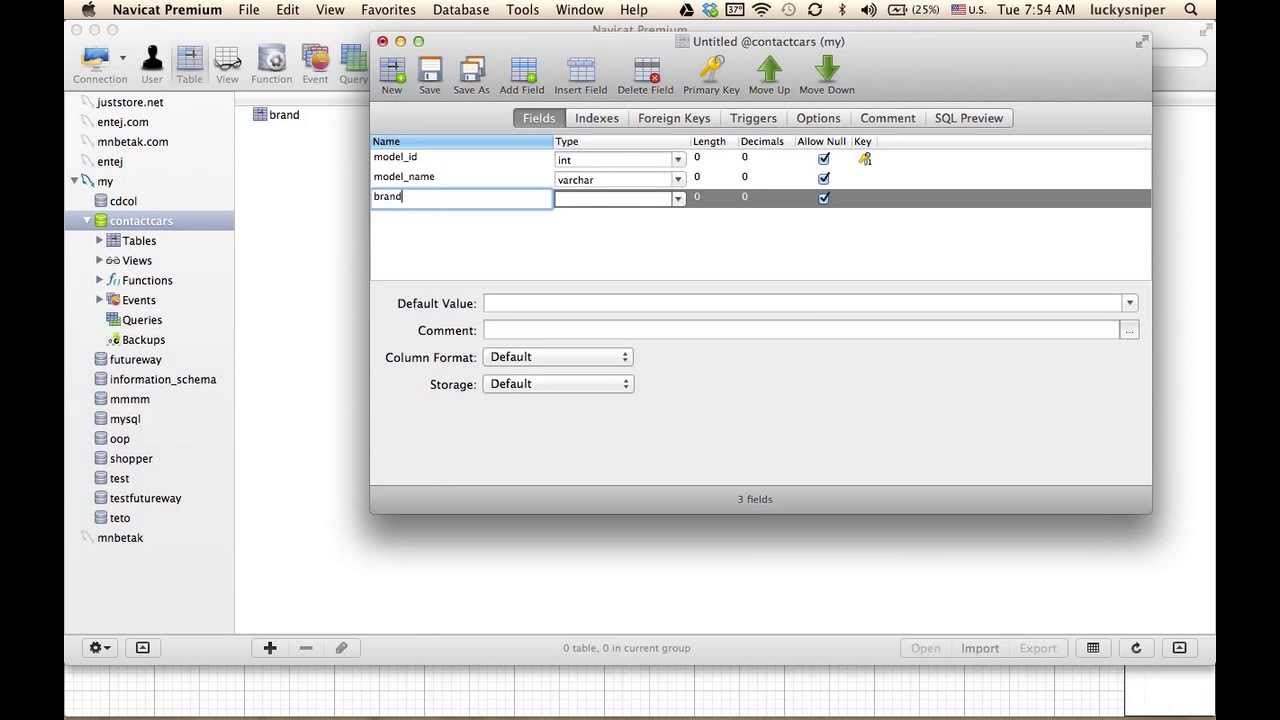Click the Insert Field icon
Image resolution: width=1280 pixels, height=720 pixels.
[581, 69]
